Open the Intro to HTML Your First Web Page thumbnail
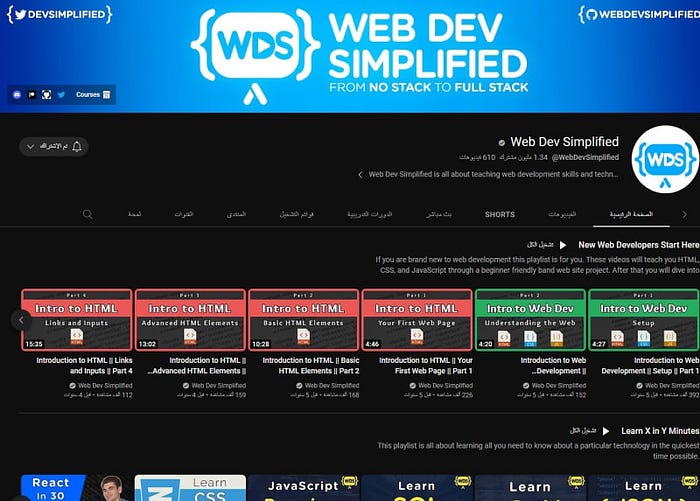This screenshot has width=700, height=501. (x=417, y=320)
